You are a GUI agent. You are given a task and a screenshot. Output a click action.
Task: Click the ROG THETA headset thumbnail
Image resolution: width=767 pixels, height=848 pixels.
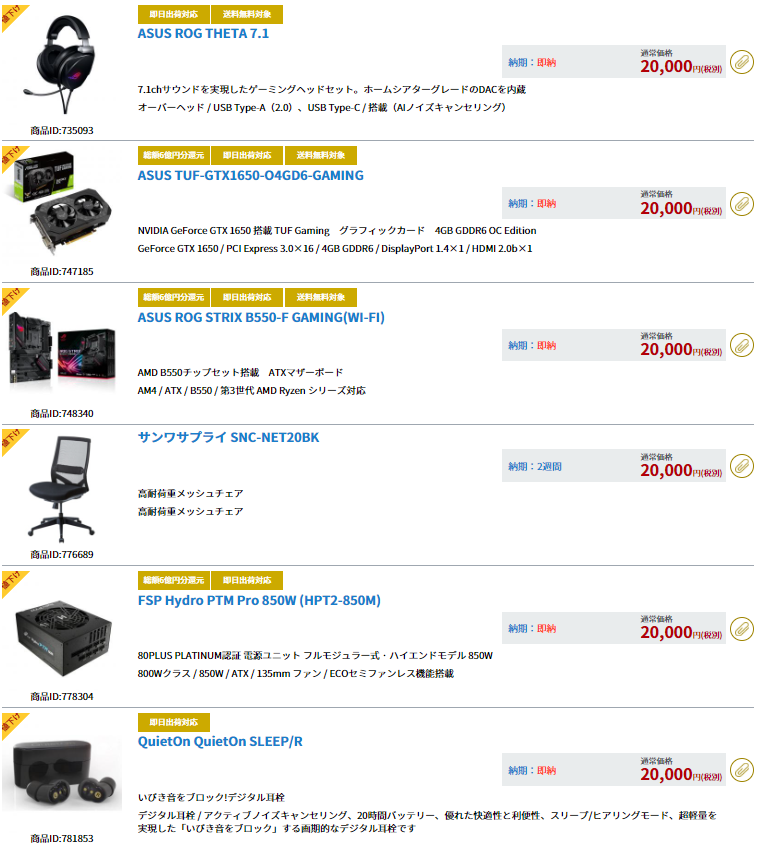(63, 64)
